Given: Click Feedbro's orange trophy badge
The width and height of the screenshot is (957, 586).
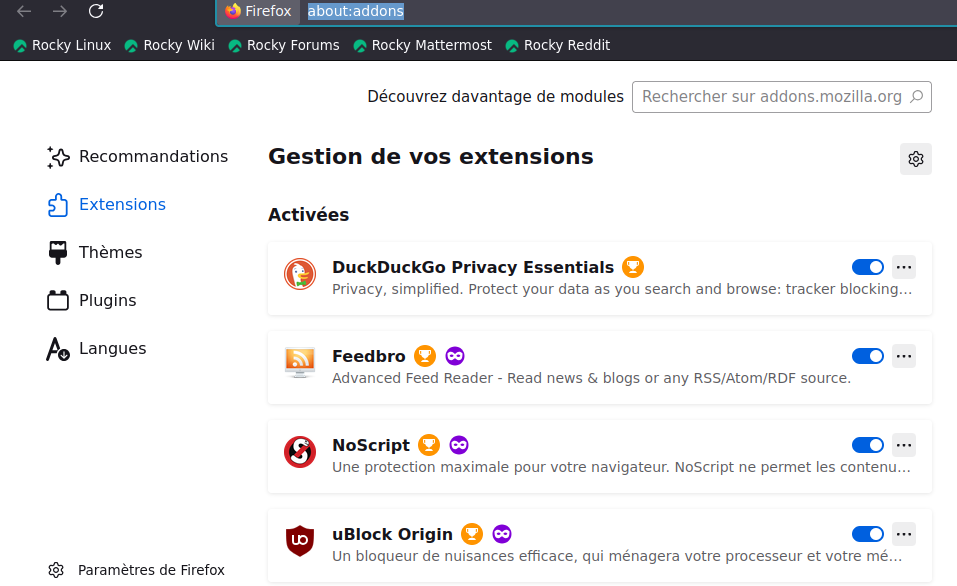Looking at the screenshot, I should [x=425, y=356].
